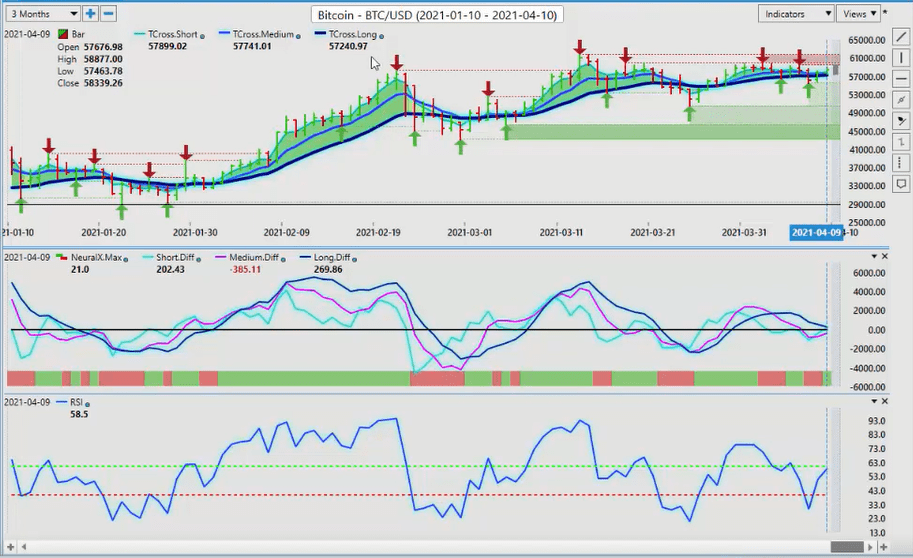Viewport: 913px width, 558px height.
Task: Open RSI panel options arrow
Action: click(874, 401)
